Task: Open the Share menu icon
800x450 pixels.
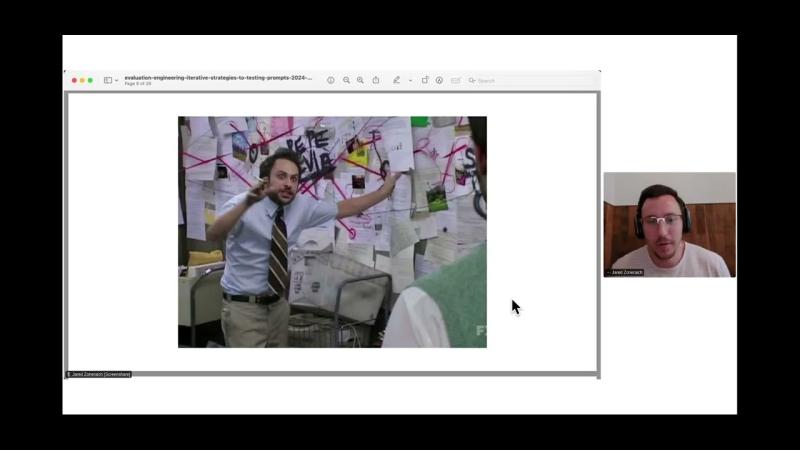Action: pos(376,80)
